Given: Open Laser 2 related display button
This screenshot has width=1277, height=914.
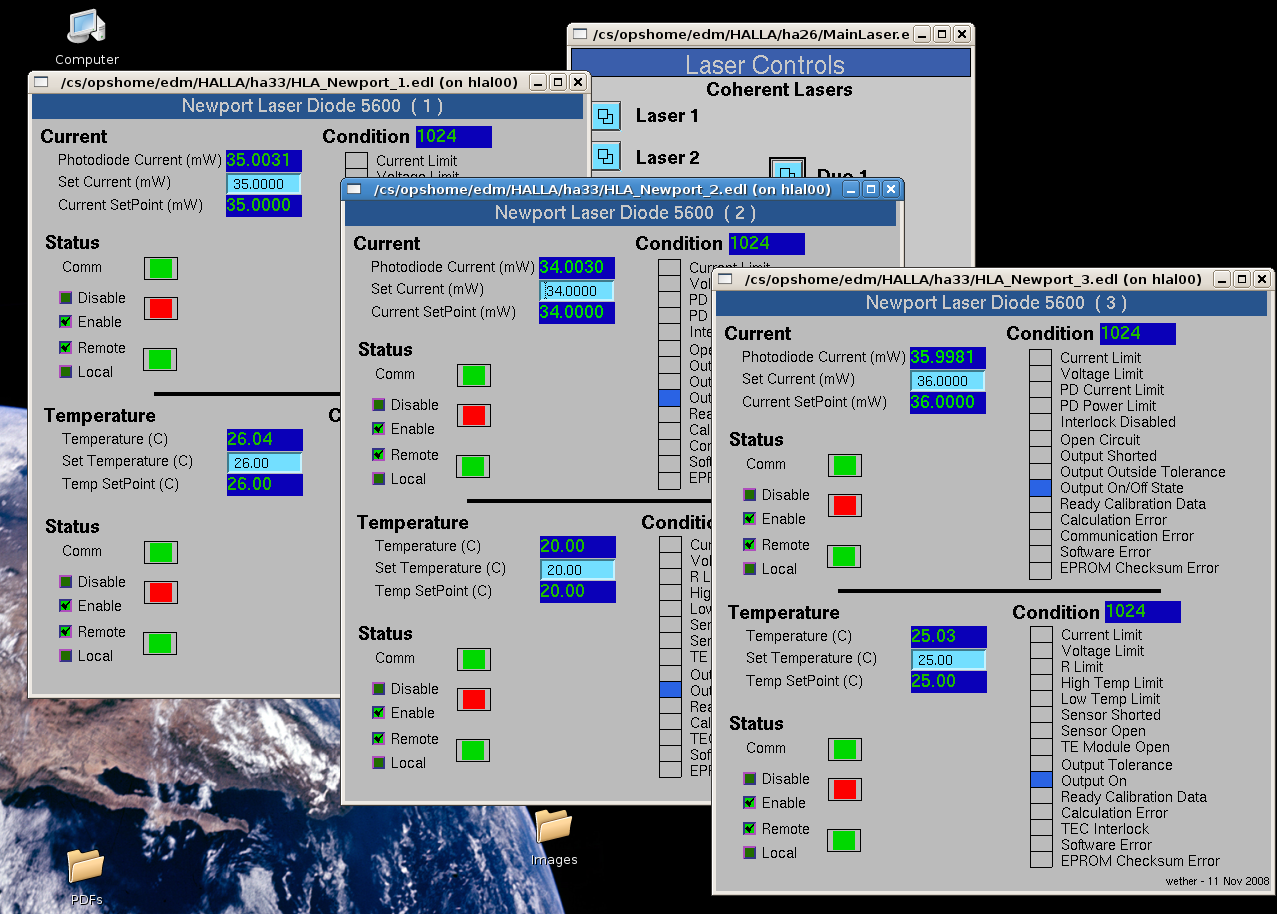Looking at the screenshot, I should pos(605,156).
